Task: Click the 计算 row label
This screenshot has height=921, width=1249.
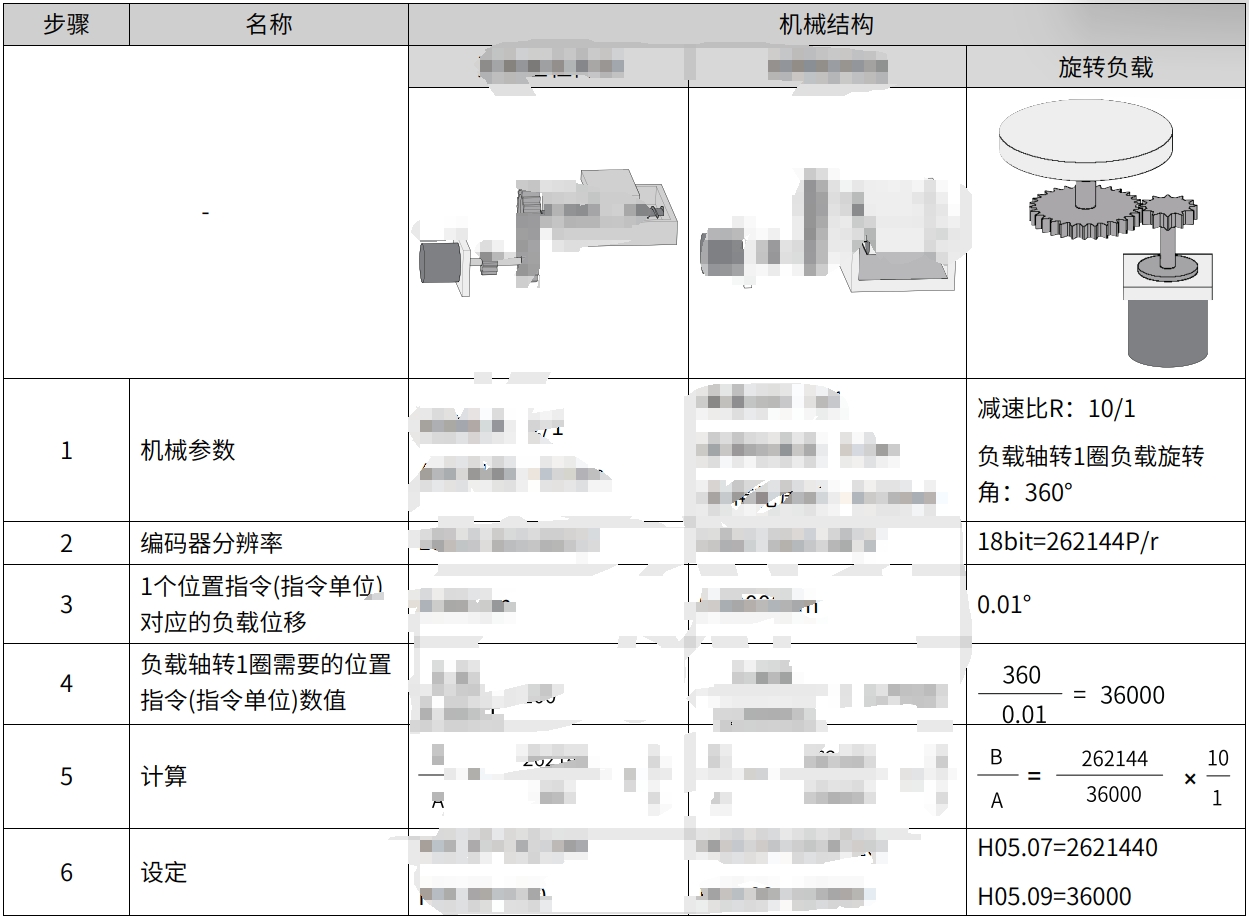Action: (163, 776)
